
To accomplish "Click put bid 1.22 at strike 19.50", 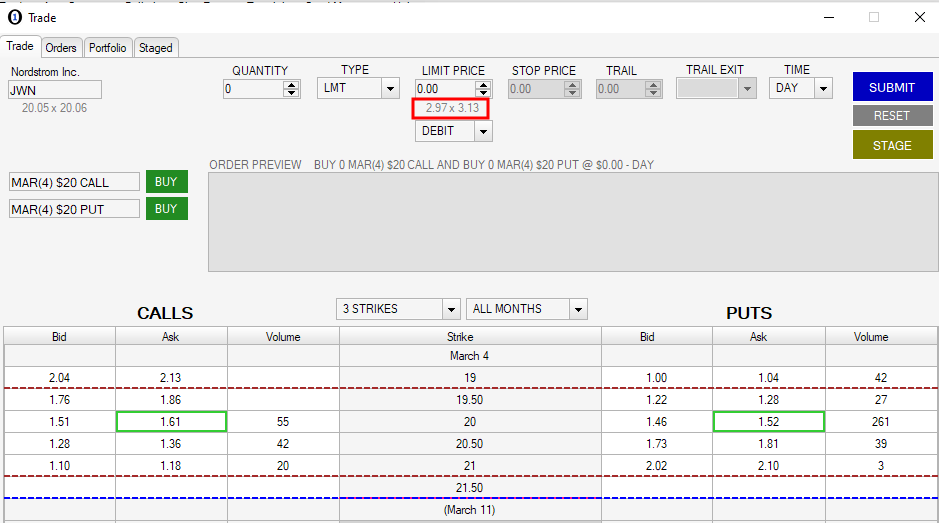I will pos(656,400).
